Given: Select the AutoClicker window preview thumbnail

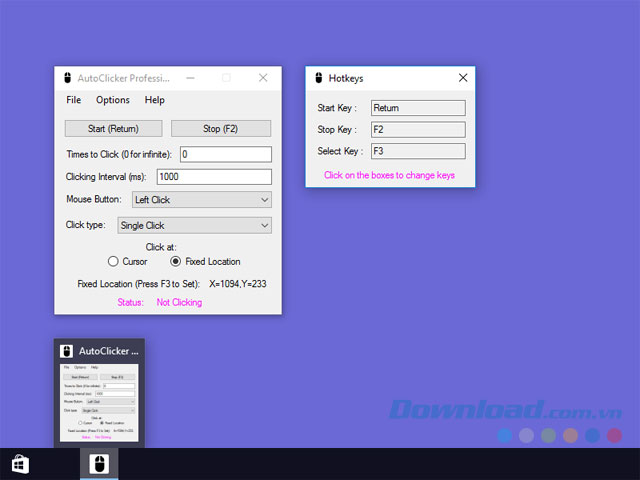Looking at the screenshot, I should (x=99, y=403).
